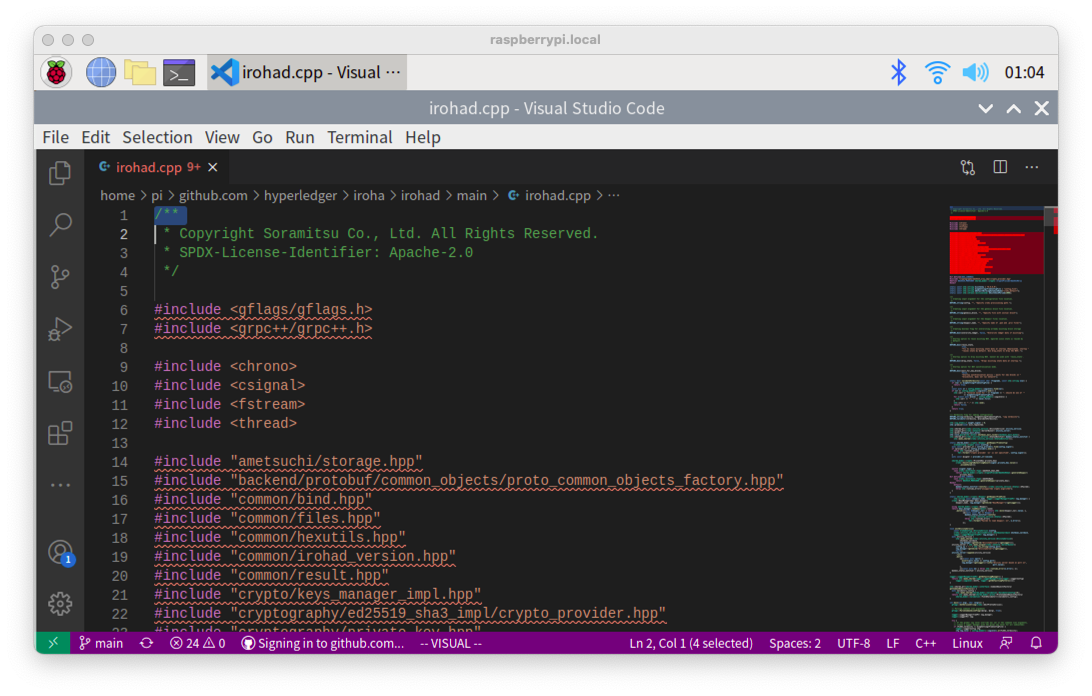Open the Run and Debug panel
The image size is (1092, 696).
click(x=60, y=329)
